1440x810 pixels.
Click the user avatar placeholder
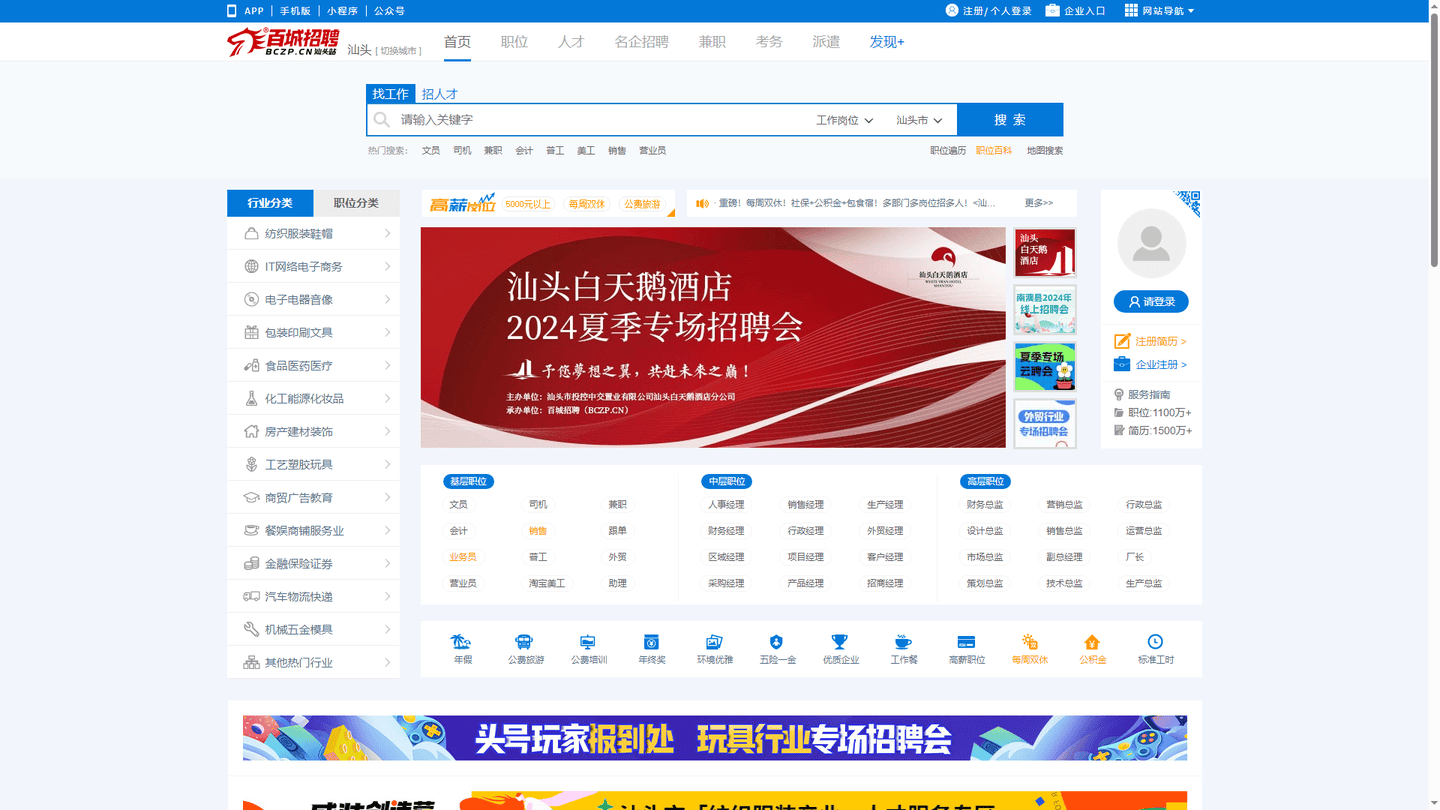point(1151,243)
